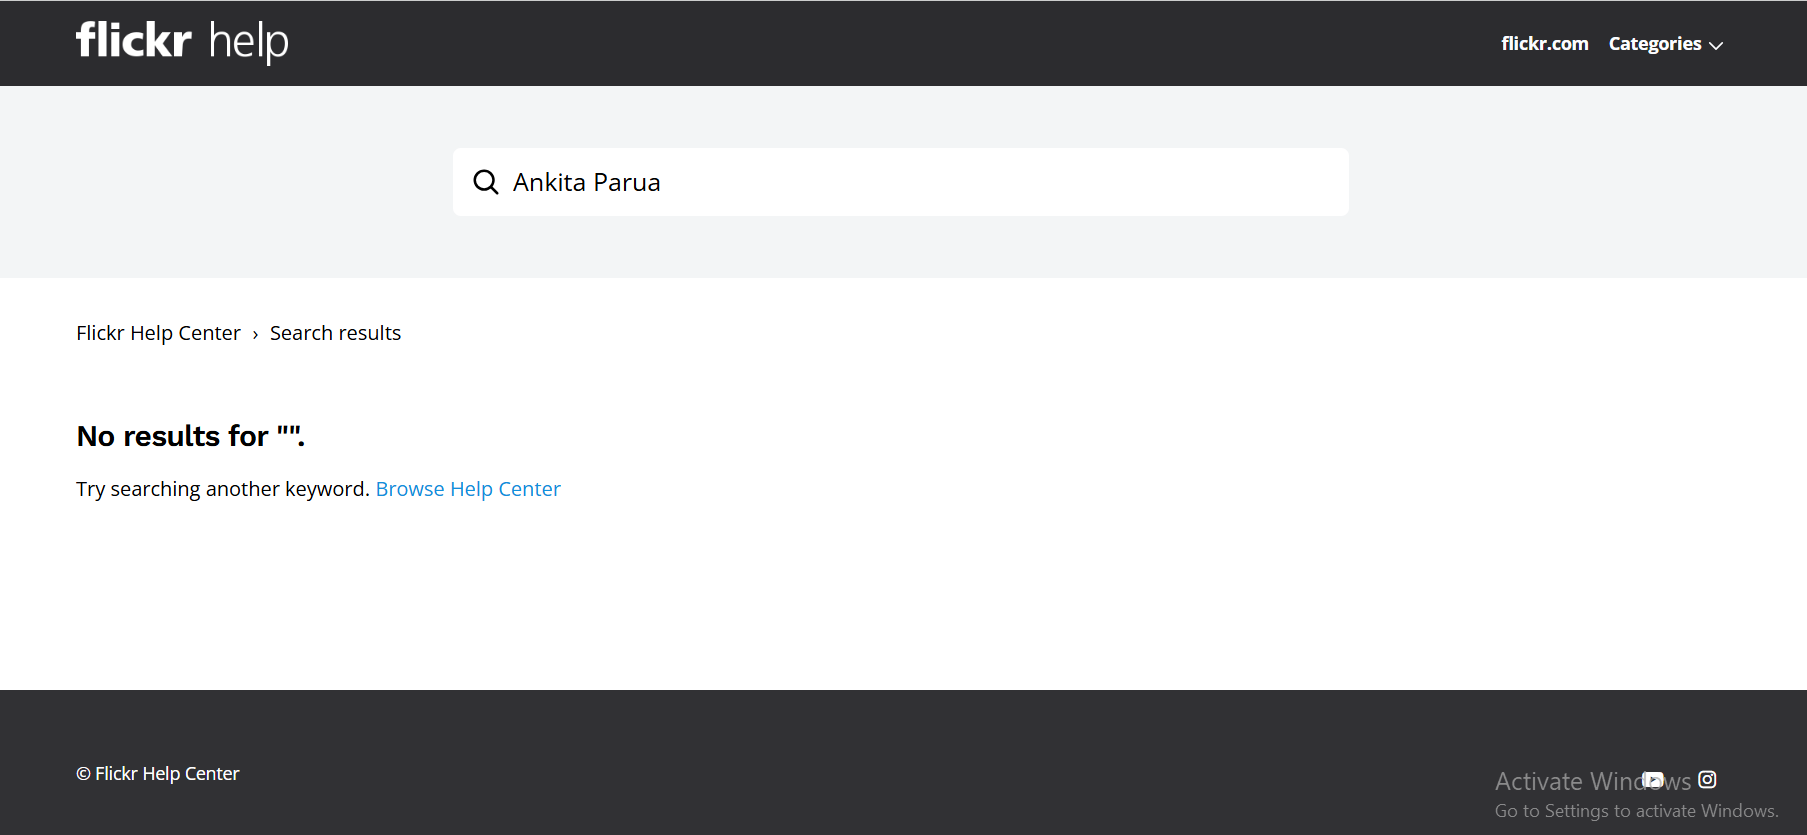Click the magnifying glass search icon

point(486,182)
